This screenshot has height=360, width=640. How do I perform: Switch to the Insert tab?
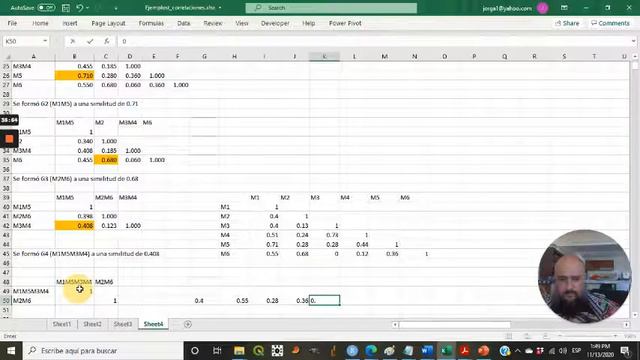pyautogui.click(x=70, y=23)
